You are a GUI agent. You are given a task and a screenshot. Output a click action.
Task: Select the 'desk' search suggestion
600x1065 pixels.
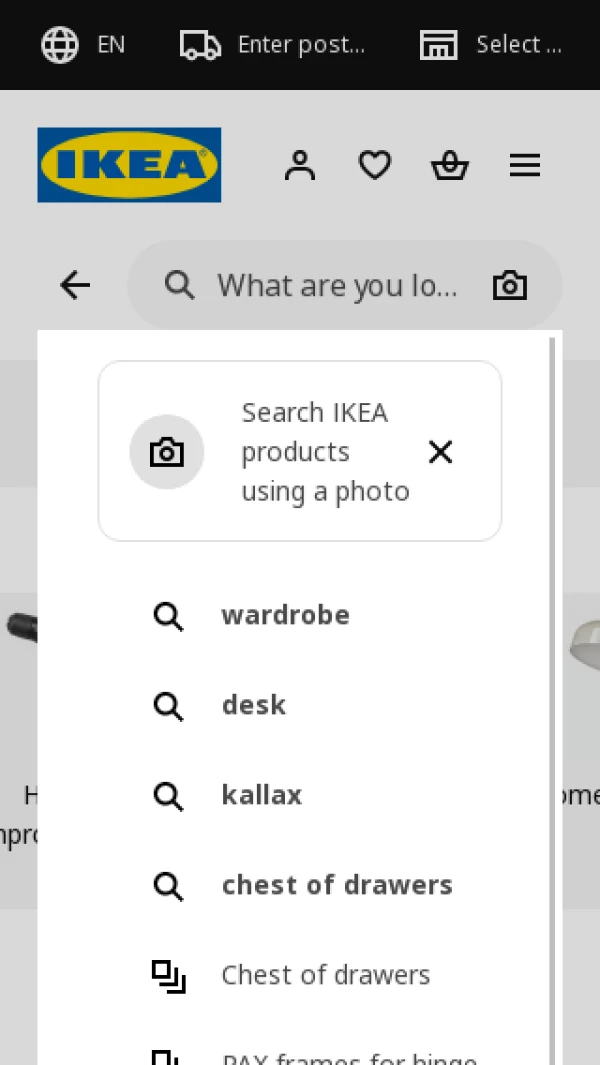[254, 705]
